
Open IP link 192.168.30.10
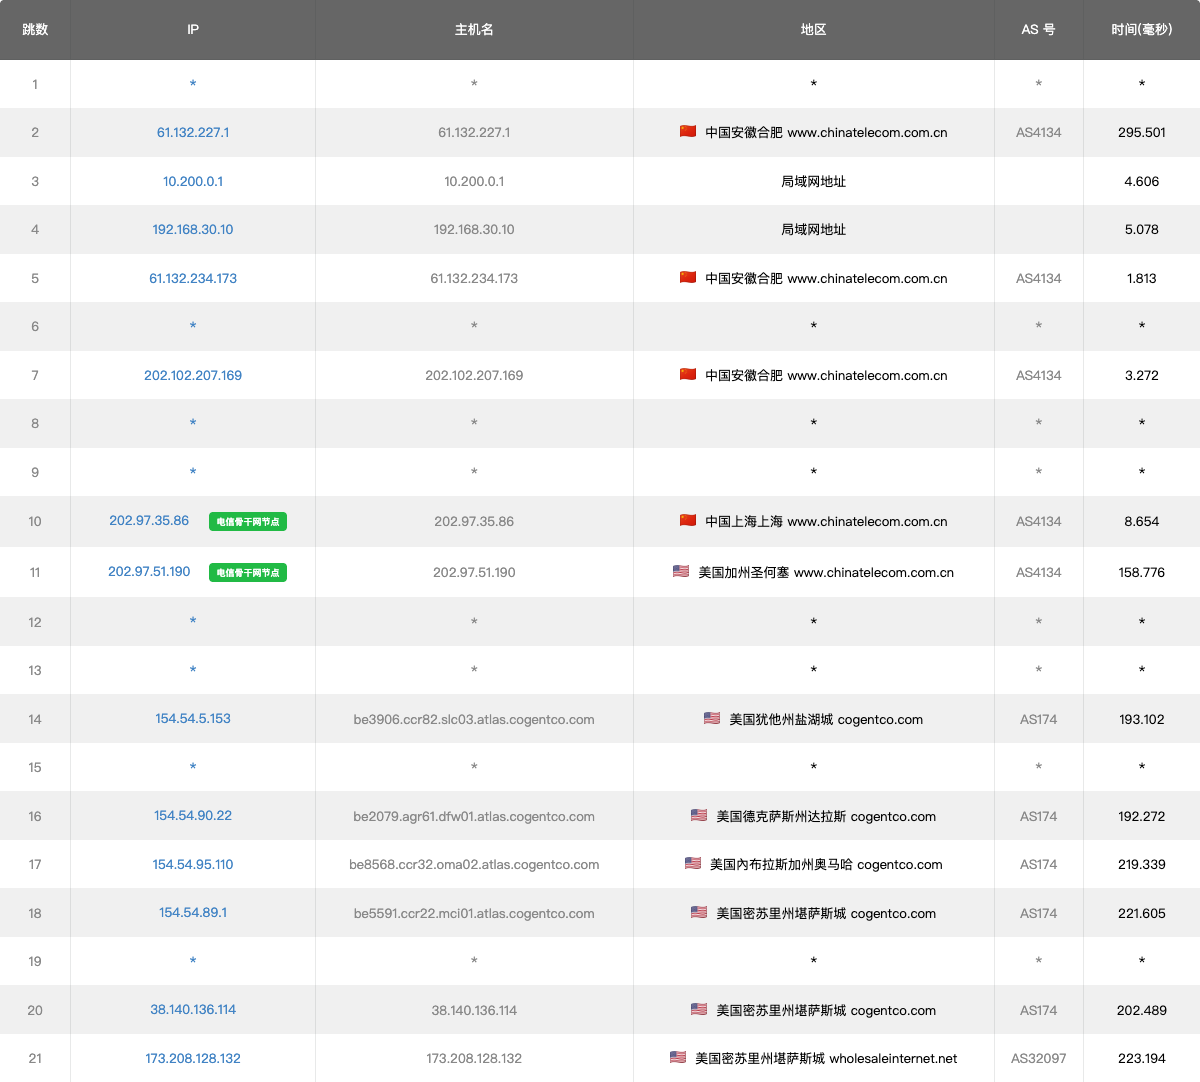coord(193,229)
